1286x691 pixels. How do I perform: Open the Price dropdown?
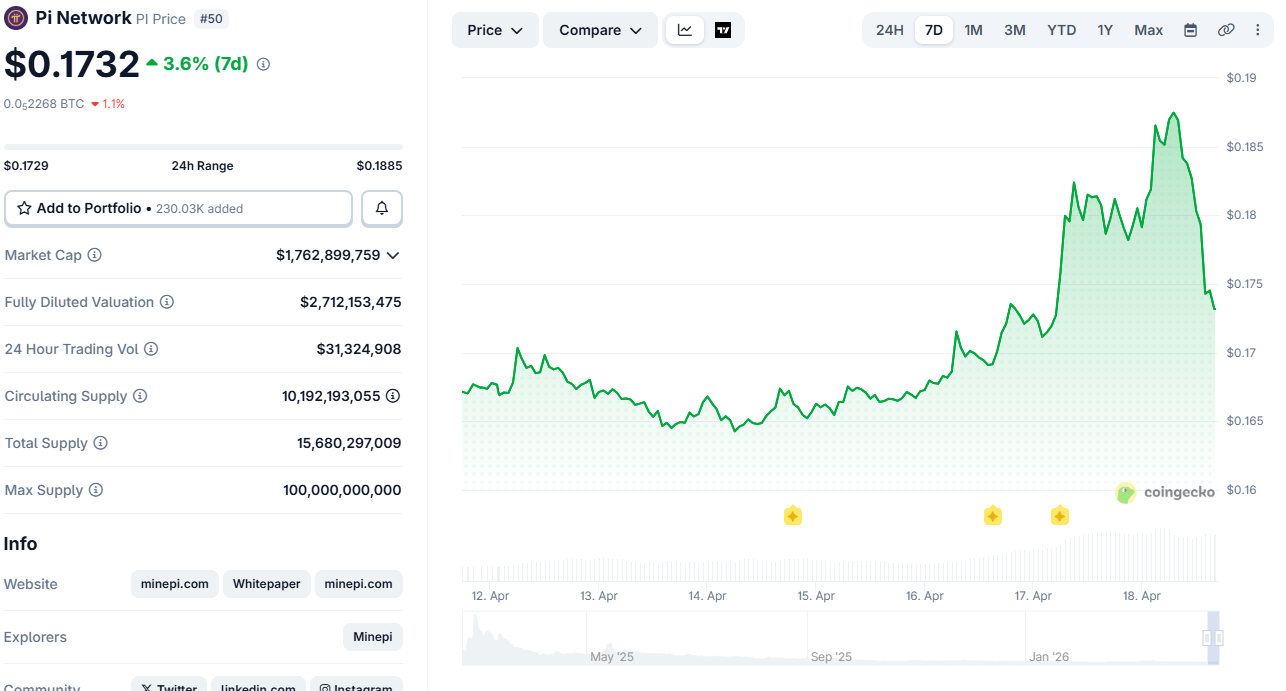(x=494, y=30)
